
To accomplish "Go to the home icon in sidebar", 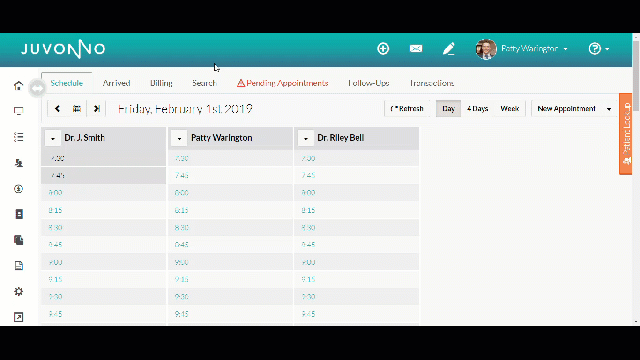I will [18, 85].
